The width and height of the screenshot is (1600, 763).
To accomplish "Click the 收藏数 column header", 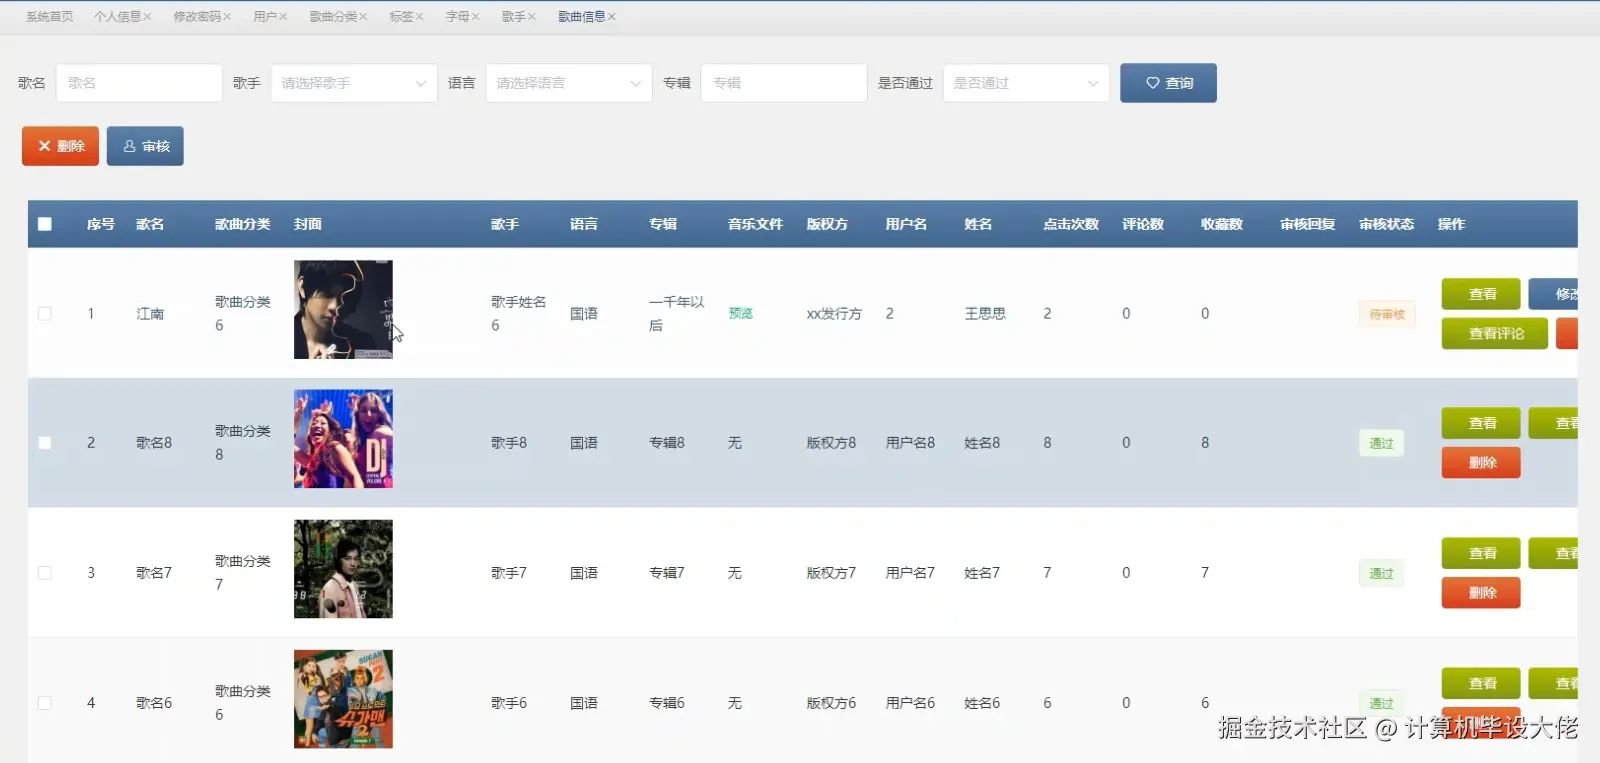I will (1222, 224).
